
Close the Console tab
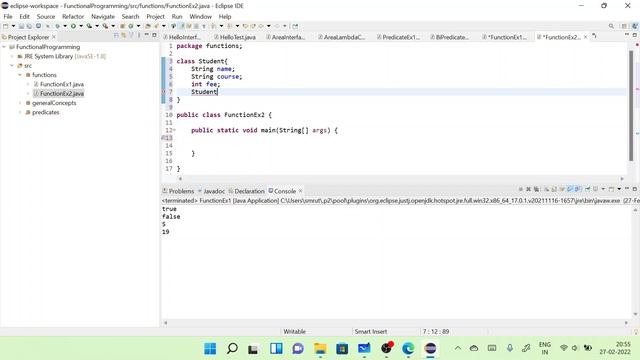click(300, 191)
